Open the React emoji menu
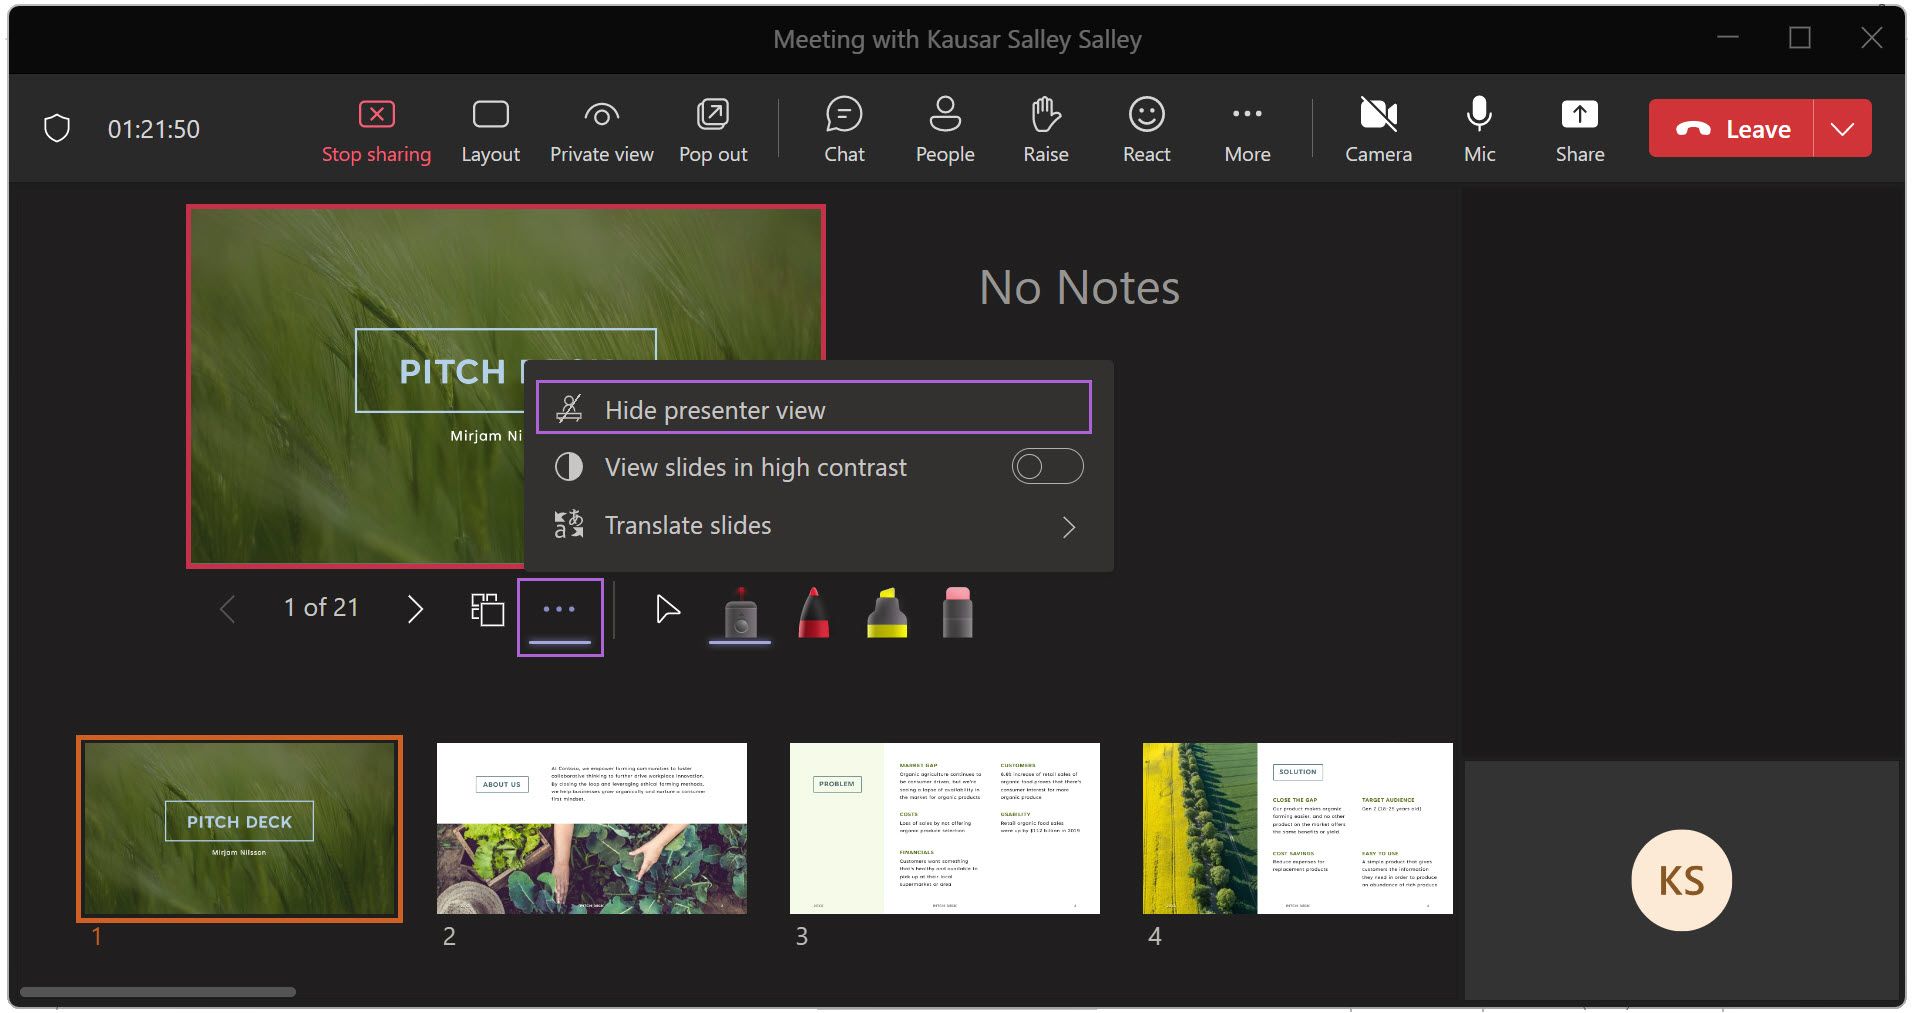 coord(1146,128)
